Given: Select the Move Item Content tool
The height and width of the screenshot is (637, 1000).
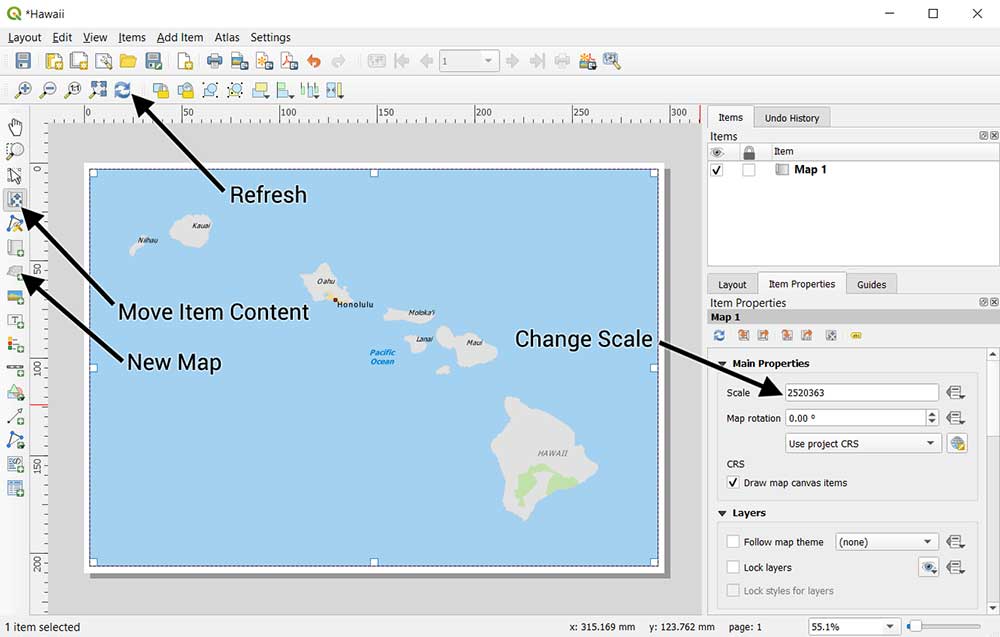Looking at the screenshot, I should click(x=15, y=200).
